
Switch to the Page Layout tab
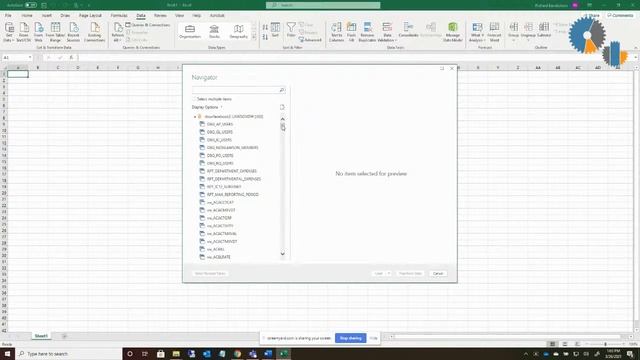pos(90,16)
